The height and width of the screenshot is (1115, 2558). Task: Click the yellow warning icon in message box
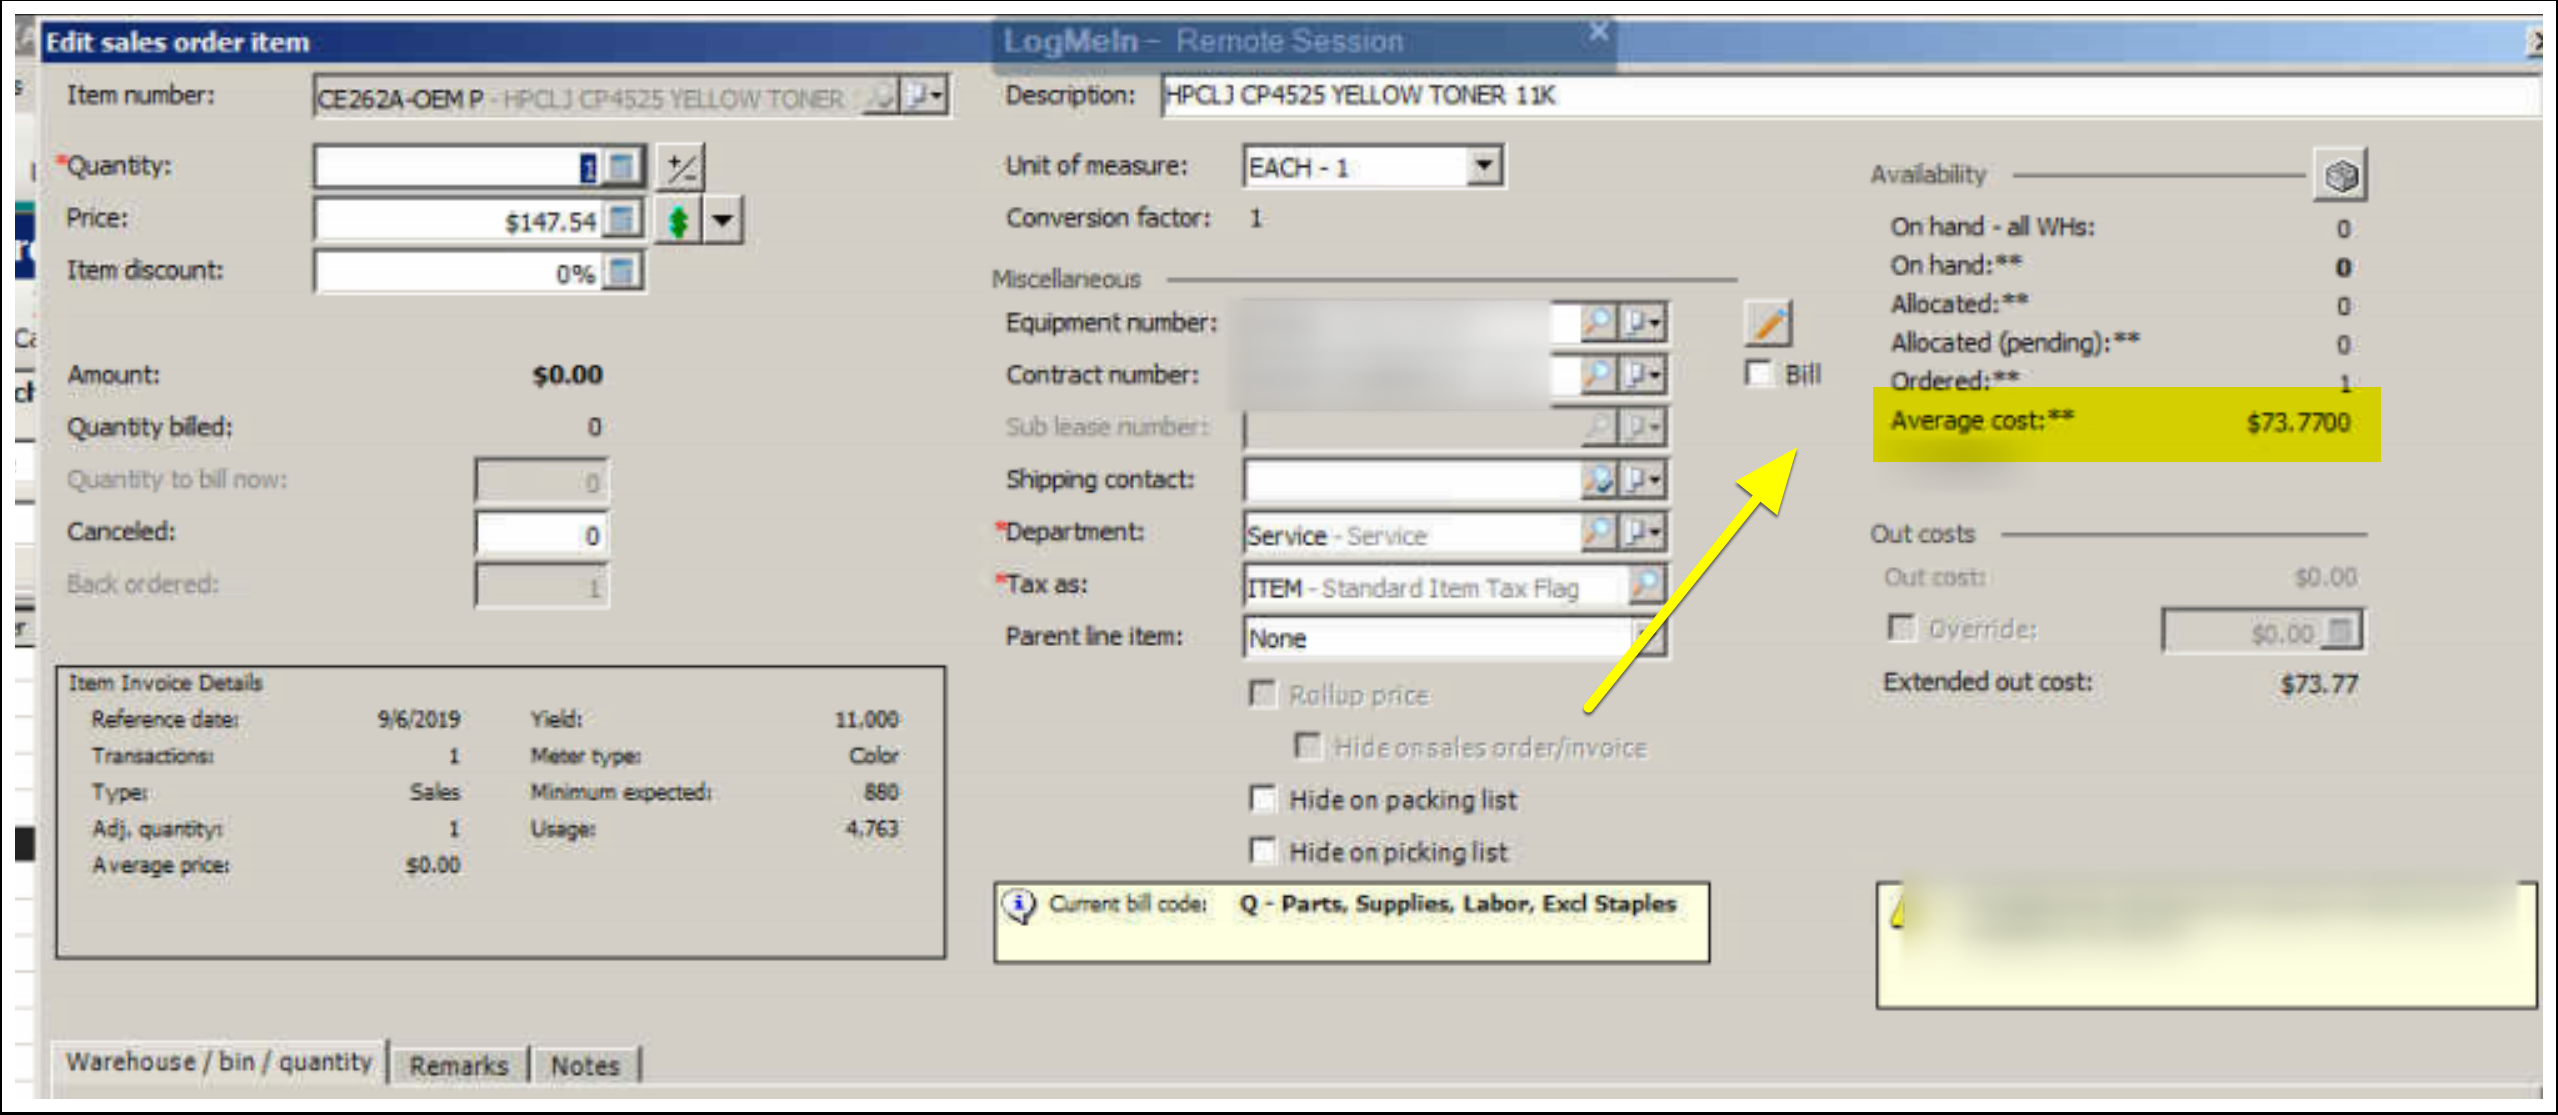point(1897,910)
